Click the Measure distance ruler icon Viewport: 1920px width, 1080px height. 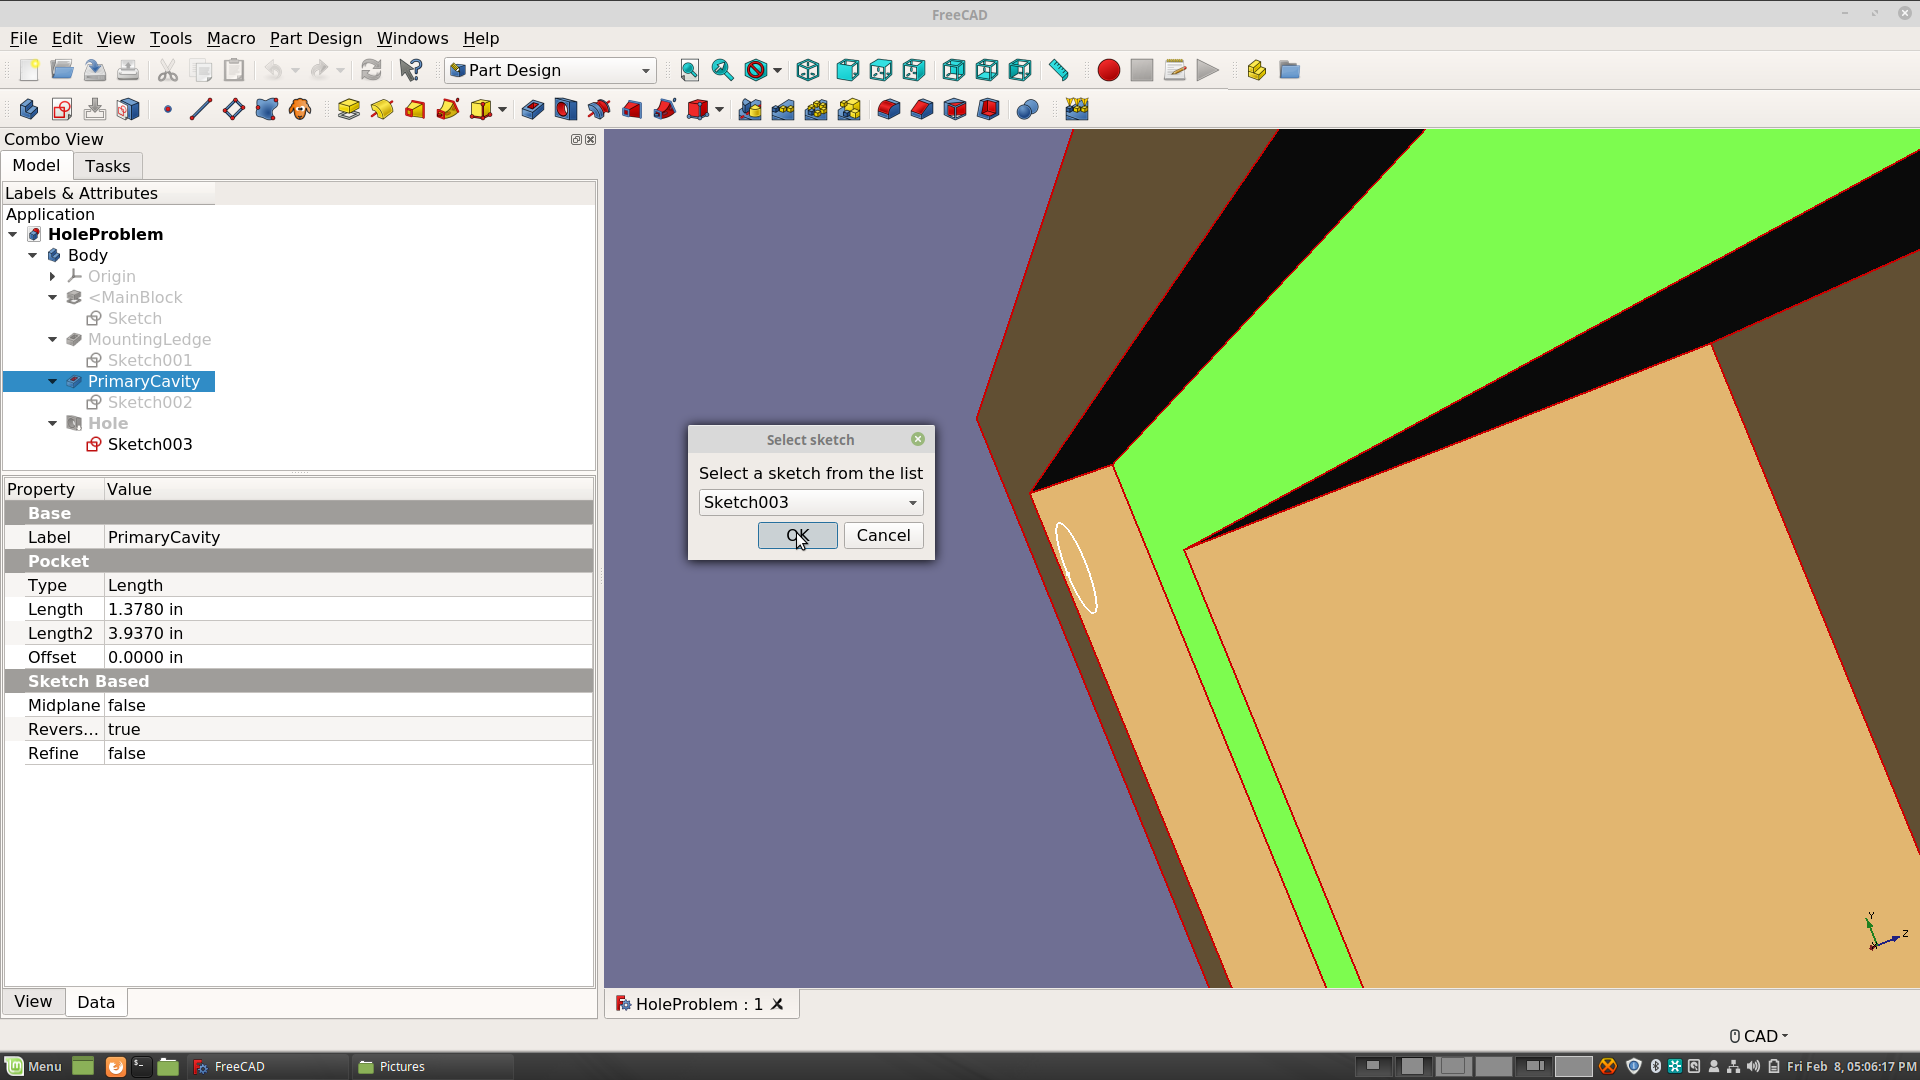[1059, 70]
